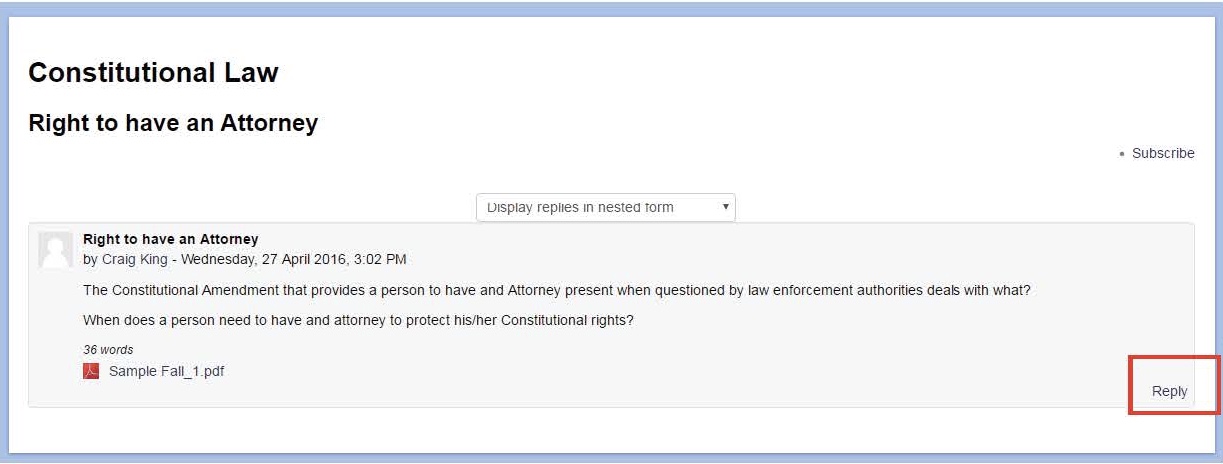Image resolution: width=1223 pixels, height=464 pixels.
Task: Click the red PDF attachment icon
Action: (91, 371)
